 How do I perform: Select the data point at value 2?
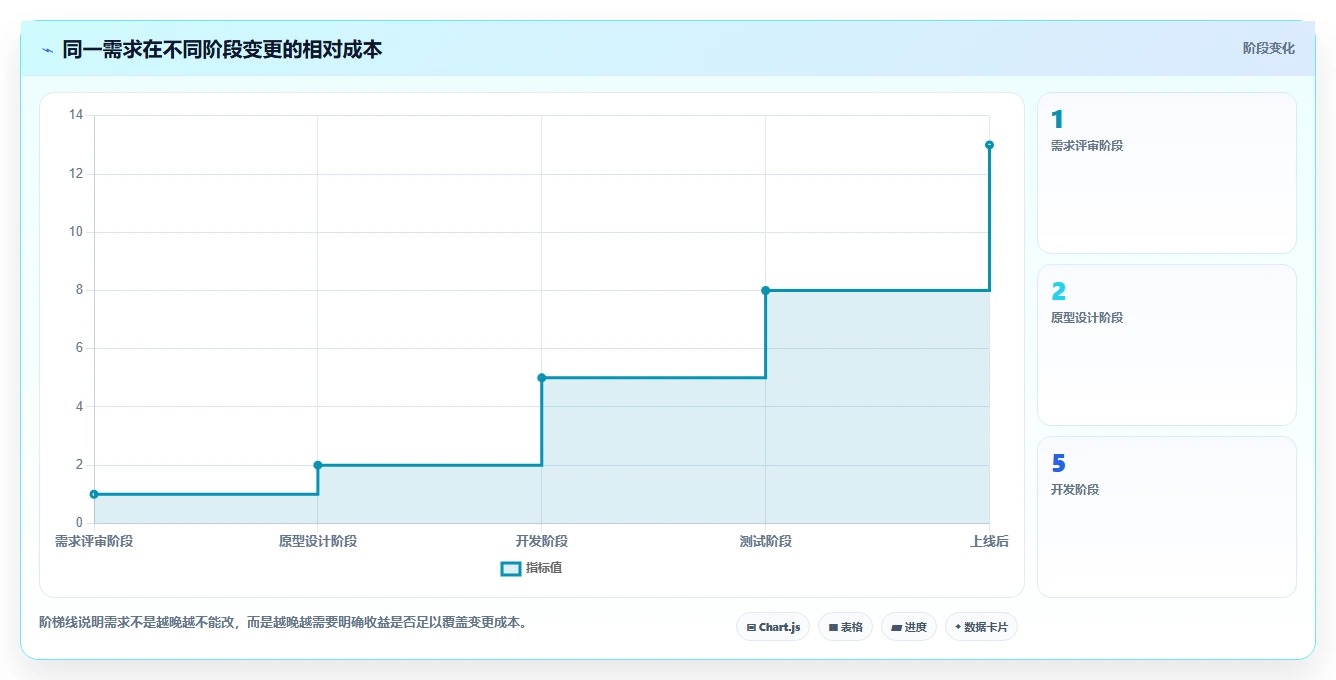[318, 465]
